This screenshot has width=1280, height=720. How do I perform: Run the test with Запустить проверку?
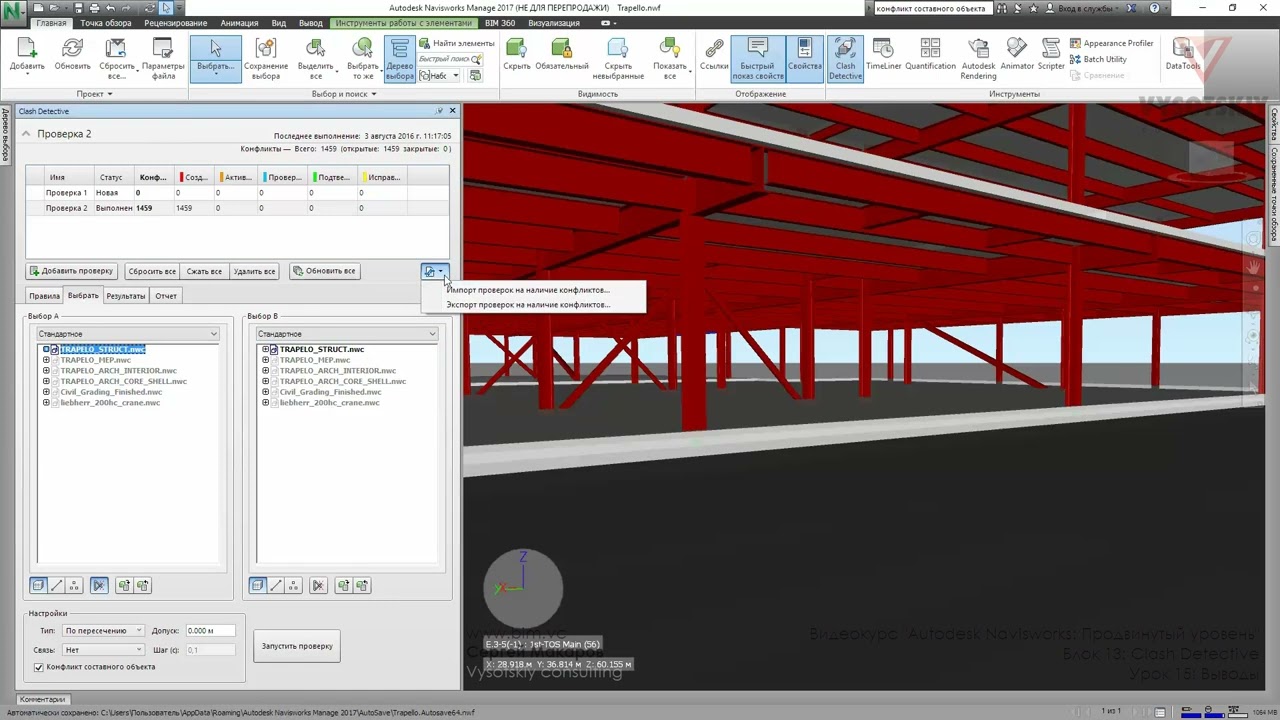pyautogui.click(x=297, y=646)
